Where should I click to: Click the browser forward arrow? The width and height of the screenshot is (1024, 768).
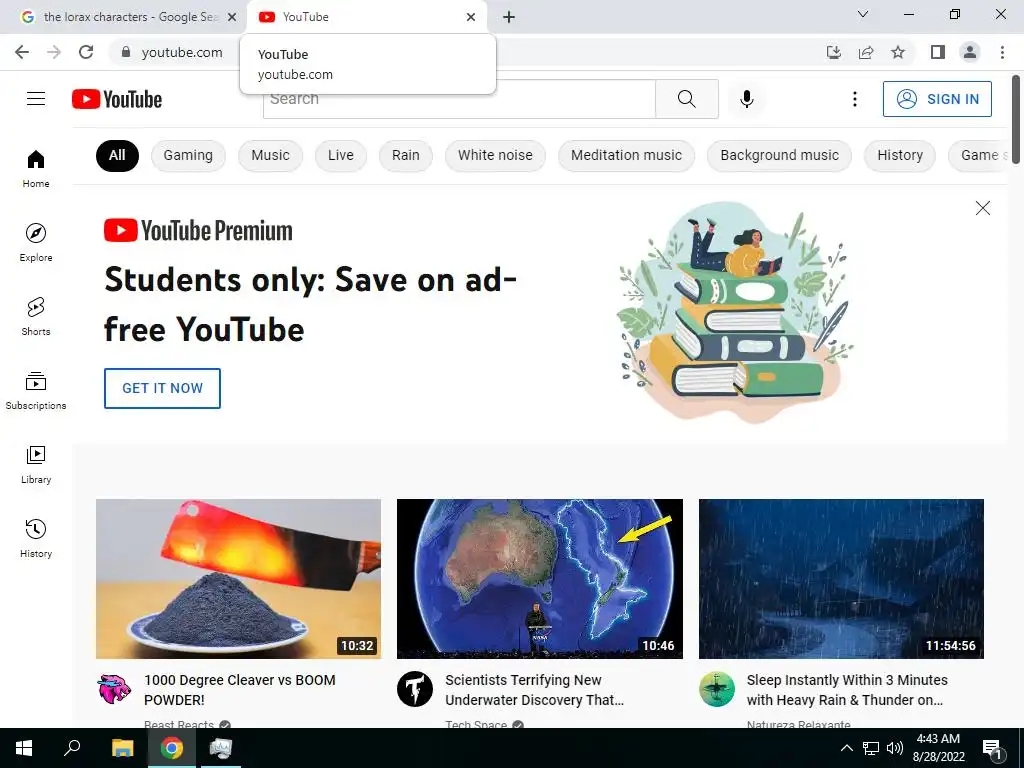coord(54,52)
